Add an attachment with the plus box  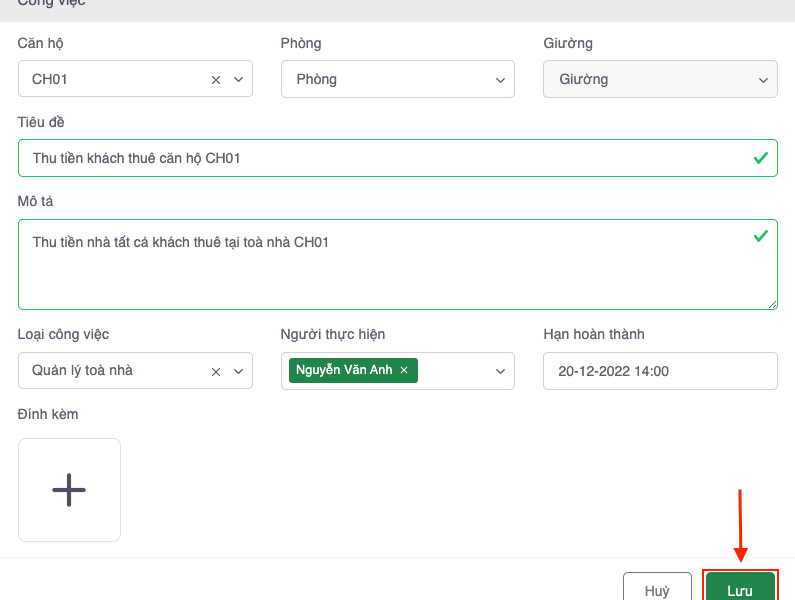click(69, 490)
